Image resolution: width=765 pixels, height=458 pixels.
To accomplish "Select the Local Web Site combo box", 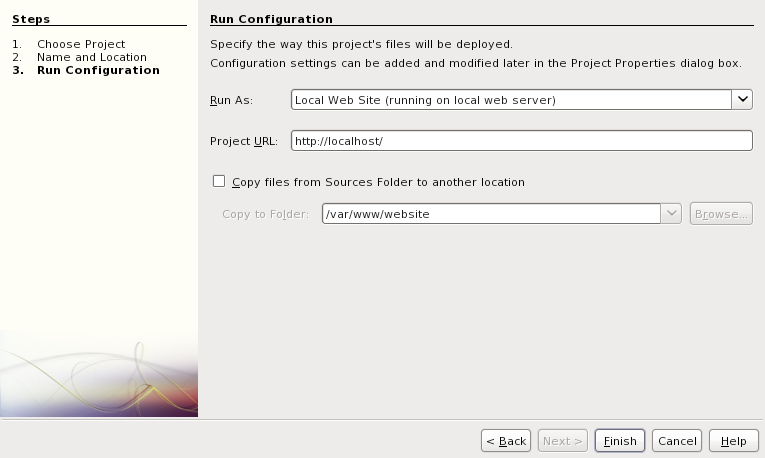I will pos(511,100).
